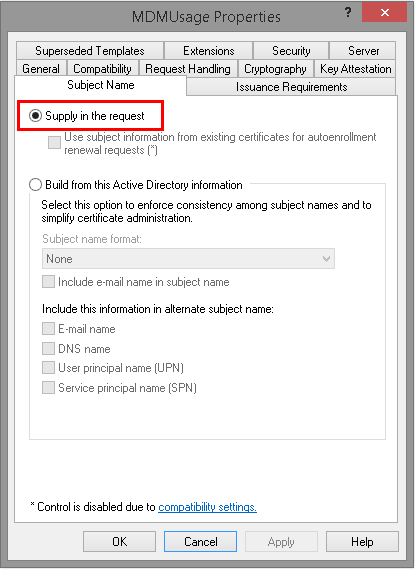Viewport: 415px width, 569px height.
Task: Select Supply in the request radio button
Action: point(36,116)
